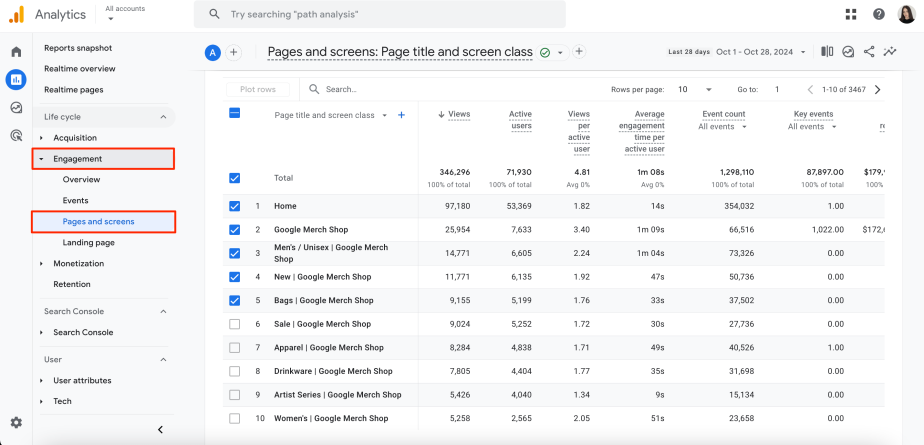Open report status dropdown beside green check
Image resolution: width=924 pixels, height=445 pixels.
click(560, 52)
